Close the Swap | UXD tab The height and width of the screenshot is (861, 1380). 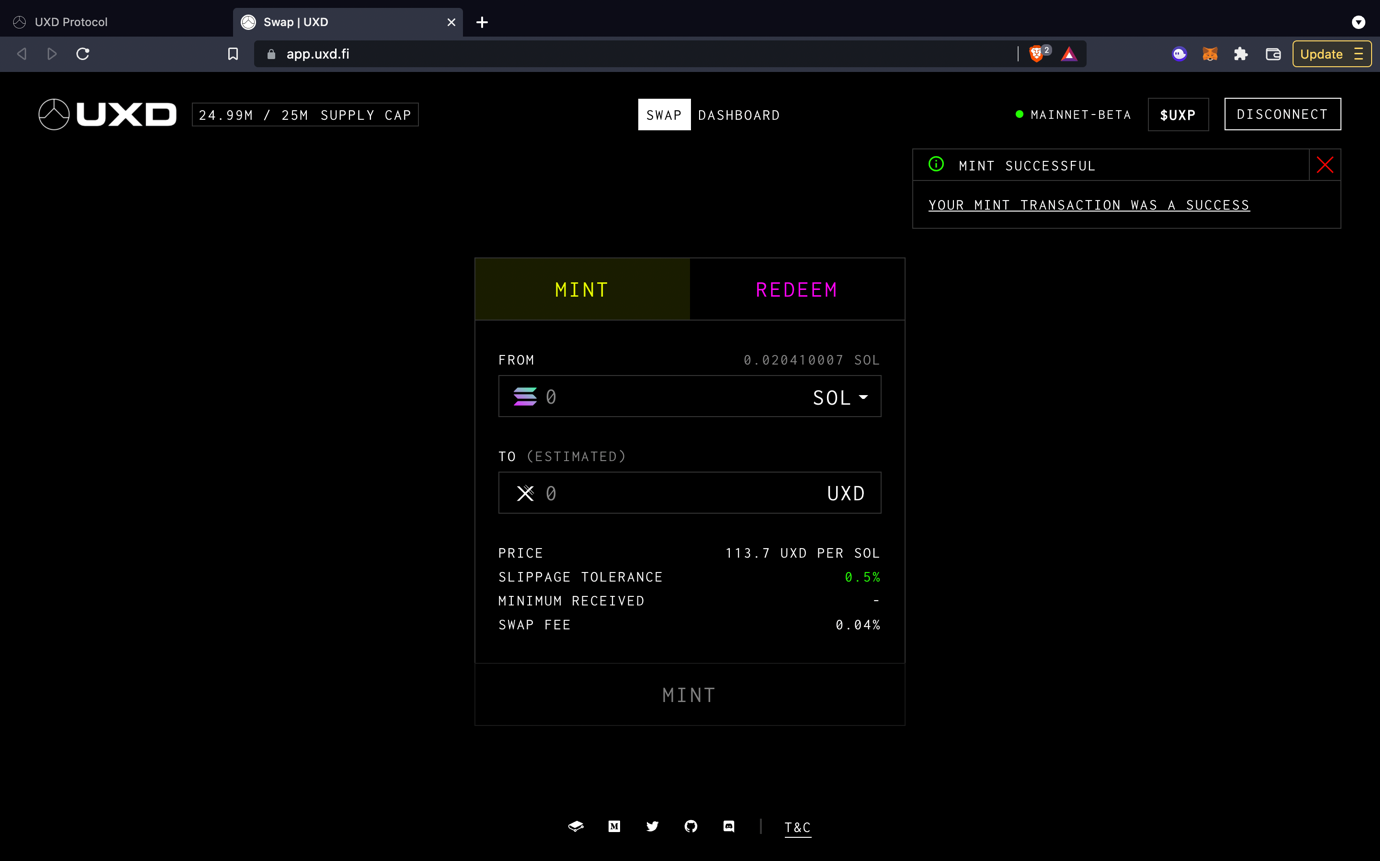point(451,22)
